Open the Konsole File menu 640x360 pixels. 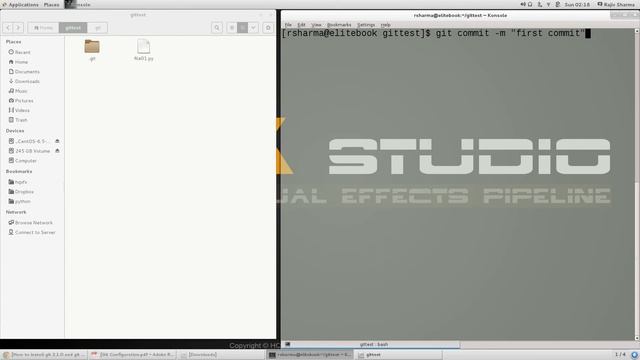click(288, 25)
